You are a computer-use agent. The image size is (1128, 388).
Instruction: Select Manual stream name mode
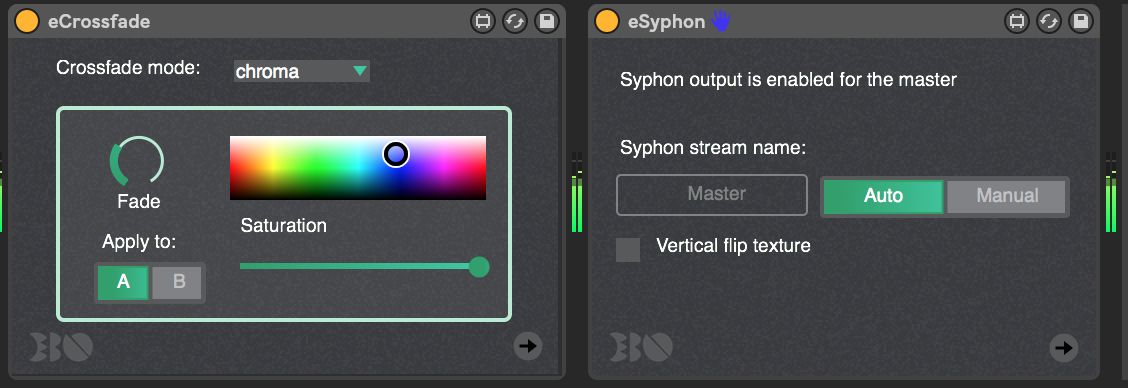[x=1006, y=196]
